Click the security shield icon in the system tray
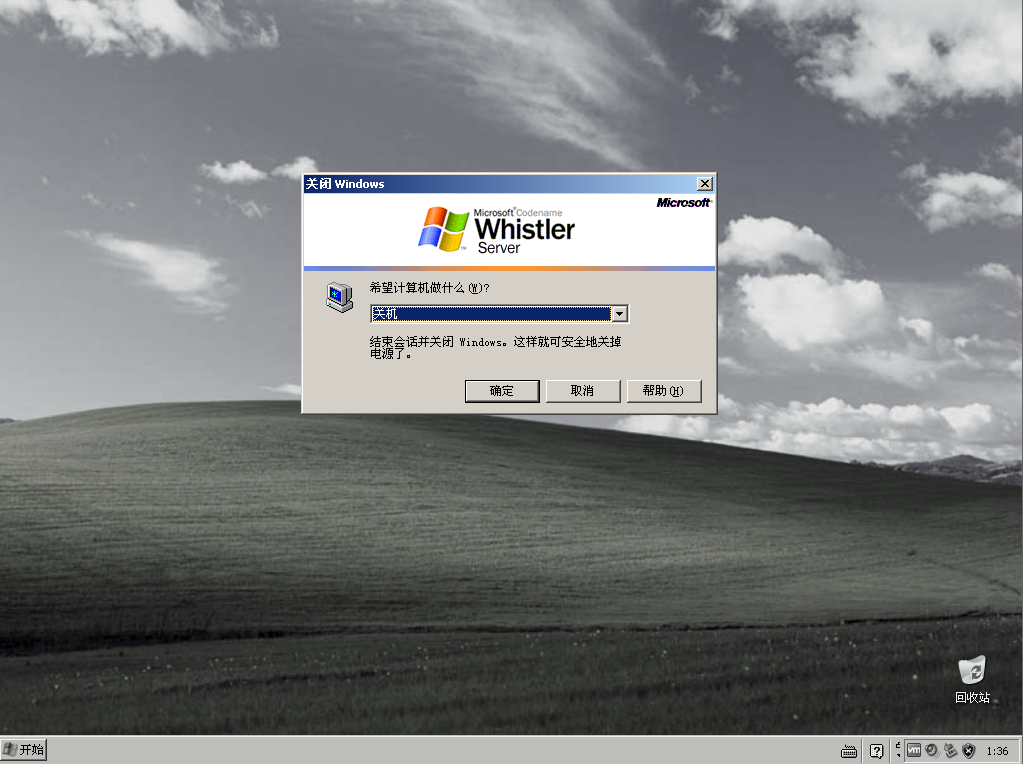The height and width of the screenshot is (764, 1023). click(967, 750)
